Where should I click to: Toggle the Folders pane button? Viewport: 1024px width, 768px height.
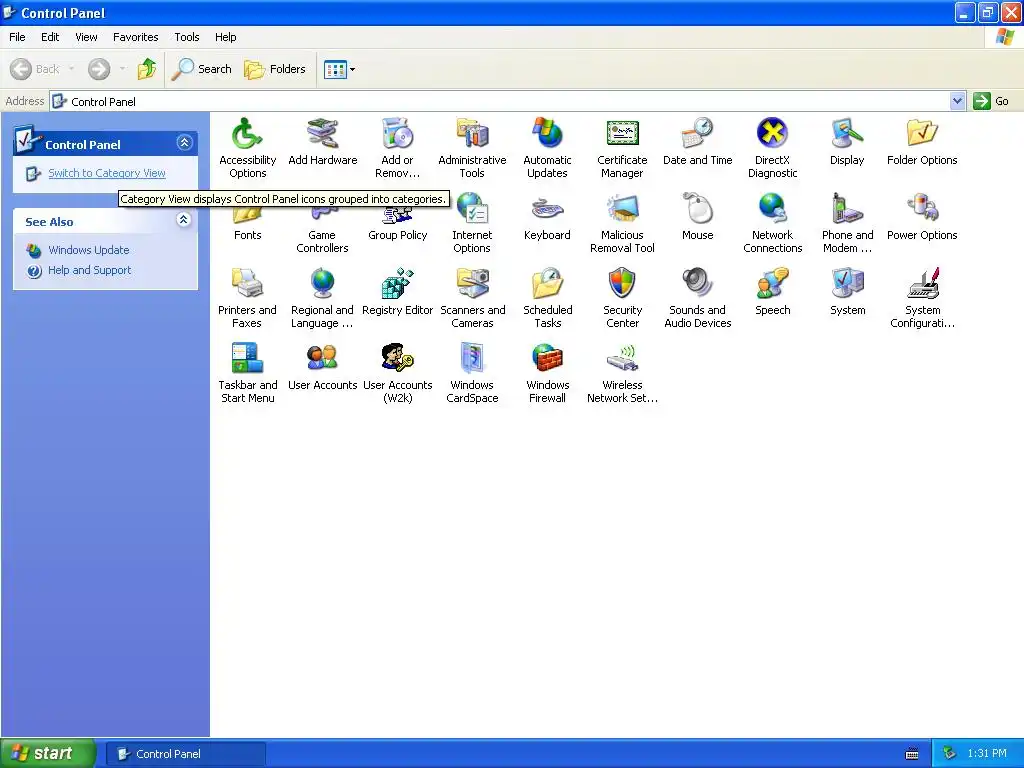tap(274, 69)
